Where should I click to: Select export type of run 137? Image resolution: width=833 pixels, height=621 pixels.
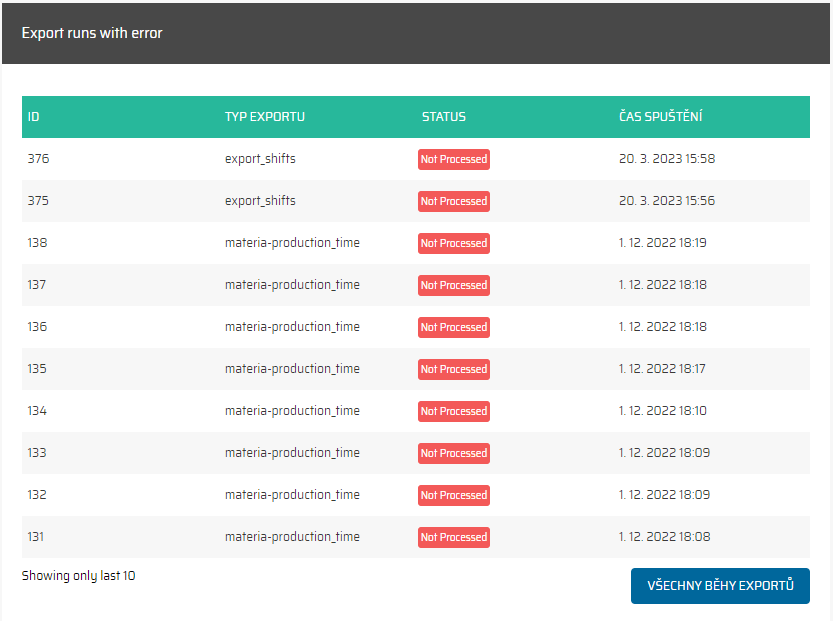pyautogui.click(x=292, y=285)
